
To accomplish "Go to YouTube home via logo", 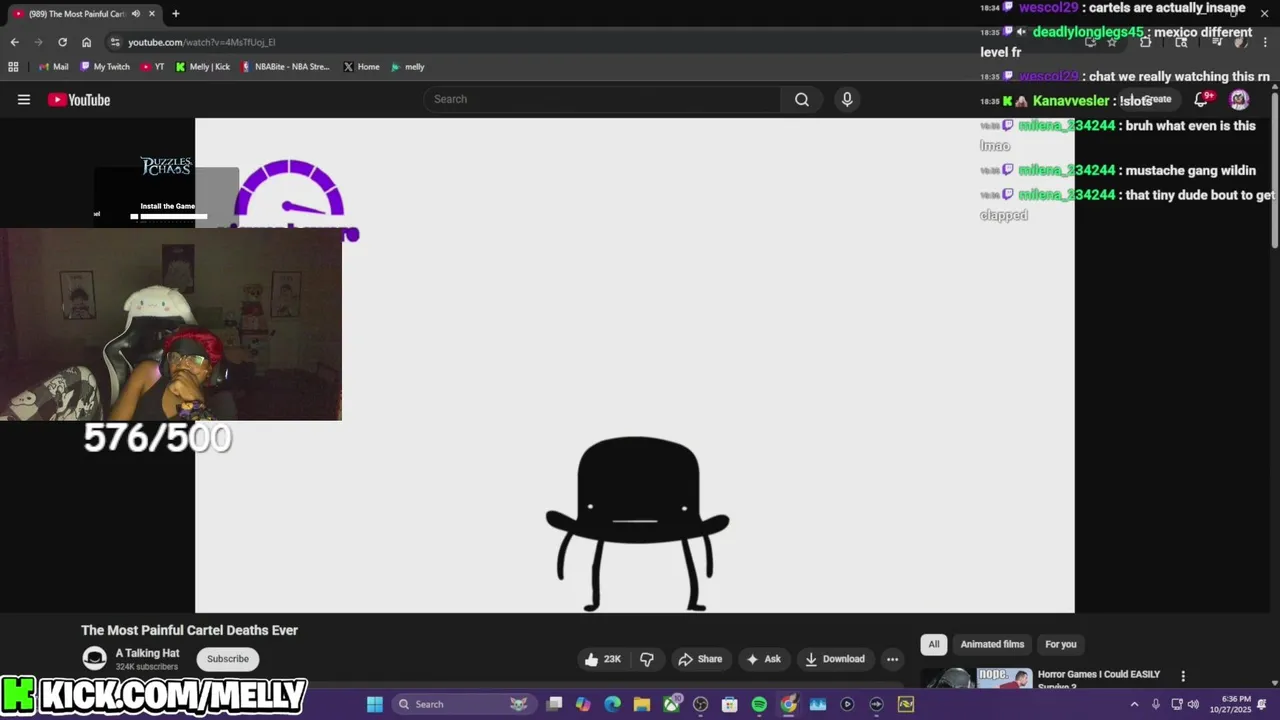I will pyautogui.click(x=79, y=99).
